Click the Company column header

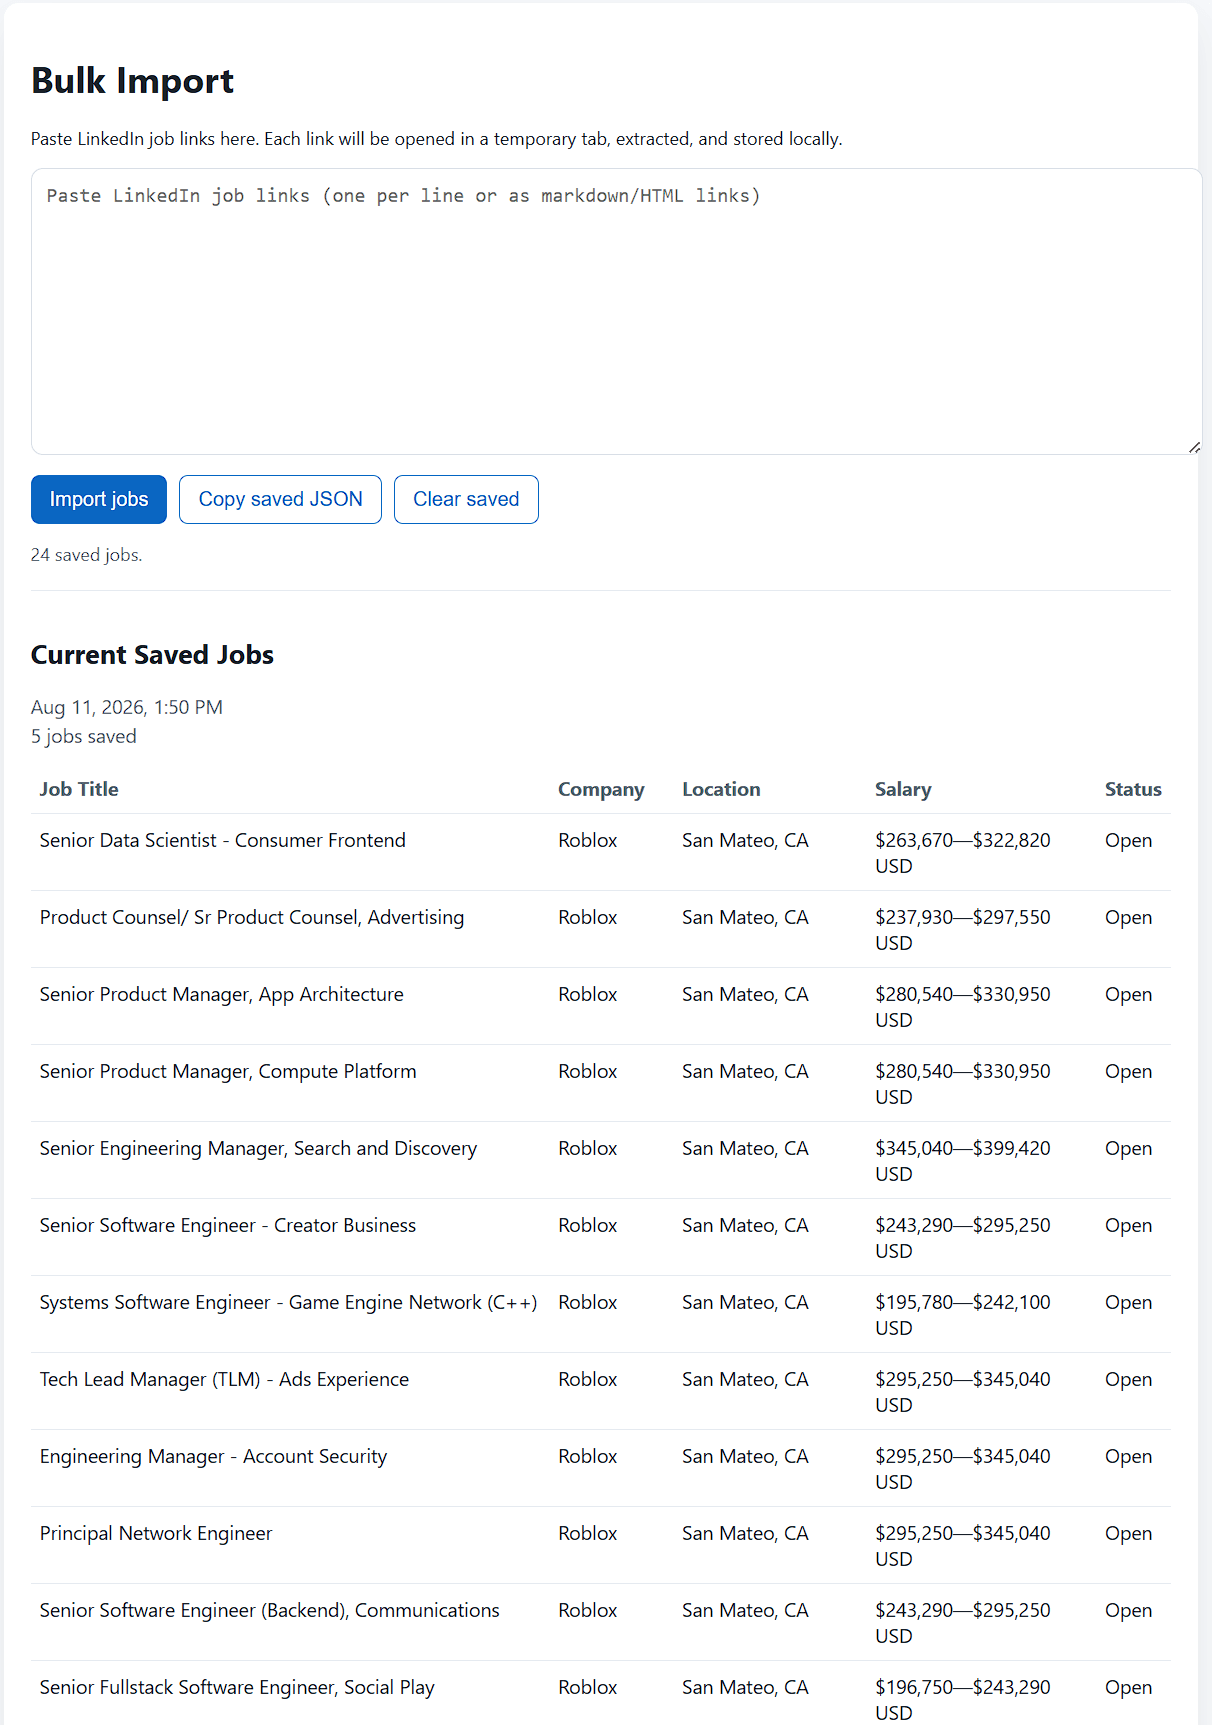pyautogui.click(x=601, y=789)
